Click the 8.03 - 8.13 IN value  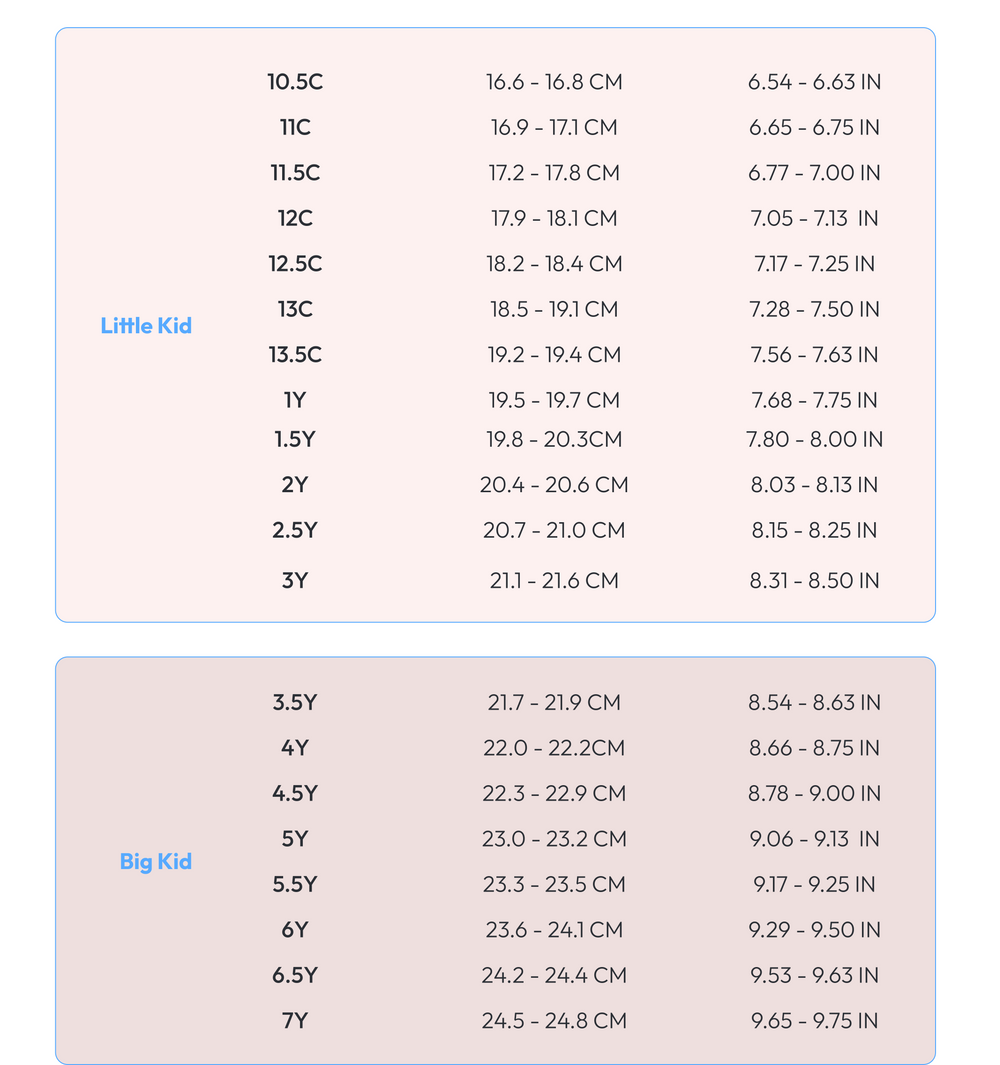[815, 485]
